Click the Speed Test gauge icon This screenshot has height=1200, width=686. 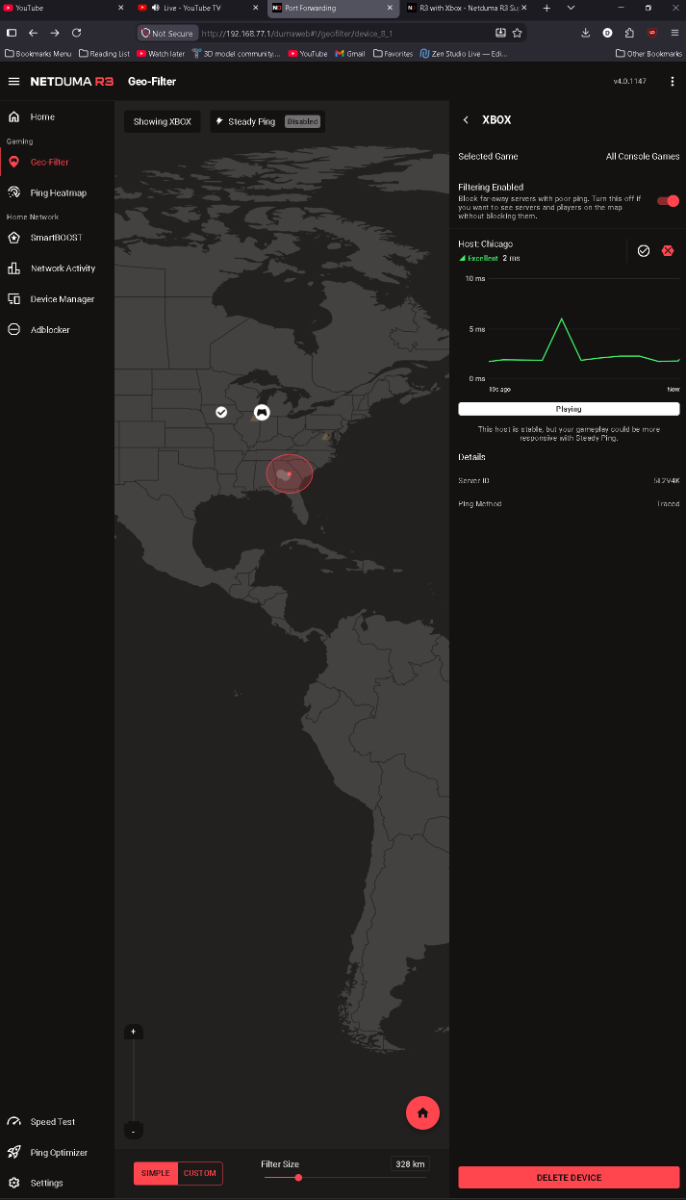tap(14, 1122)
